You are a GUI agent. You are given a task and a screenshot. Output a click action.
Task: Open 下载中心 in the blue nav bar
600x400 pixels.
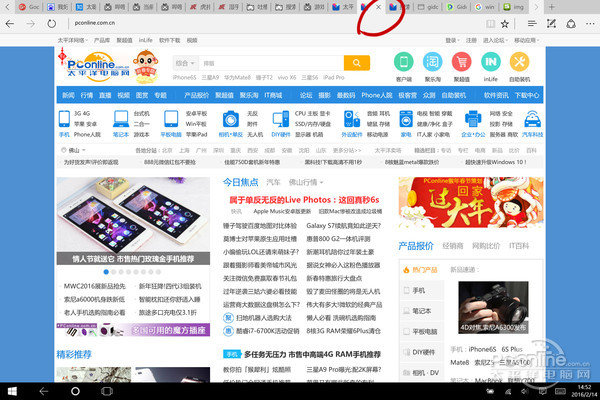527,95
